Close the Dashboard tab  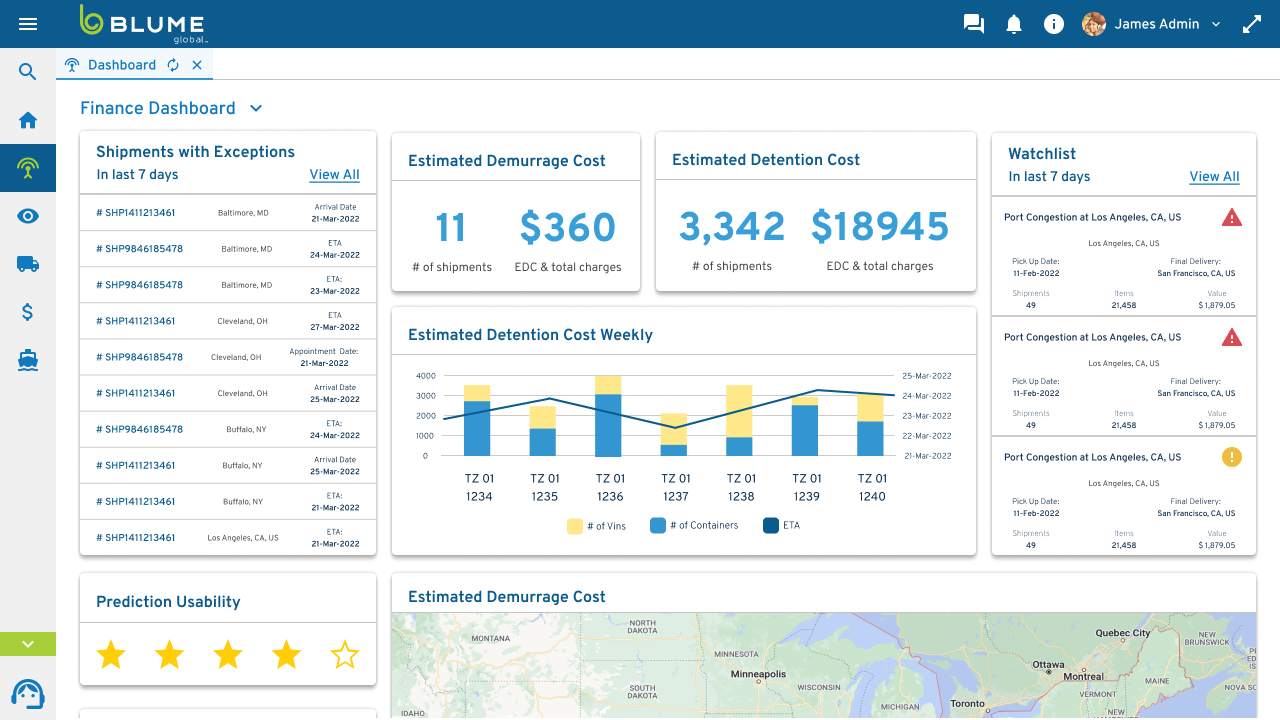coord(197,65)
